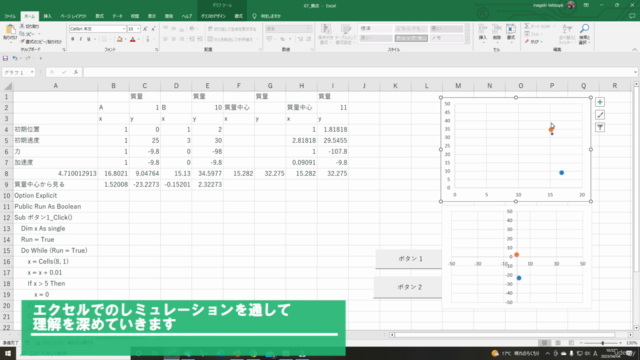This screenshot has height=360, width=640.
Task: Click the Insert cells icon
Action: click(x=483, y=29)
